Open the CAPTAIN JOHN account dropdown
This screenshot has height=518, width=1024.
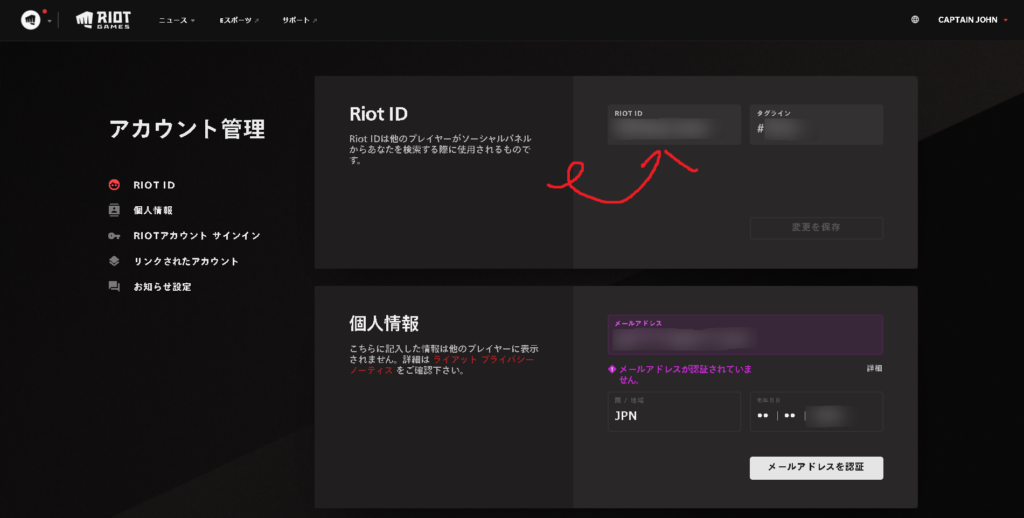click(972, 20)
